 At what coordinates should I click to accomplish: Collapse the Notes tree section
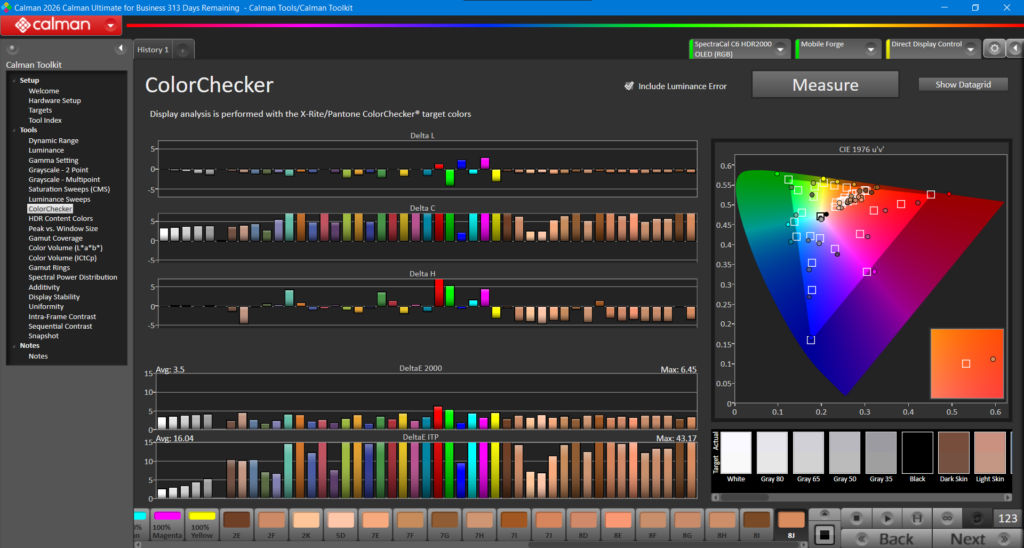point(14,346)
